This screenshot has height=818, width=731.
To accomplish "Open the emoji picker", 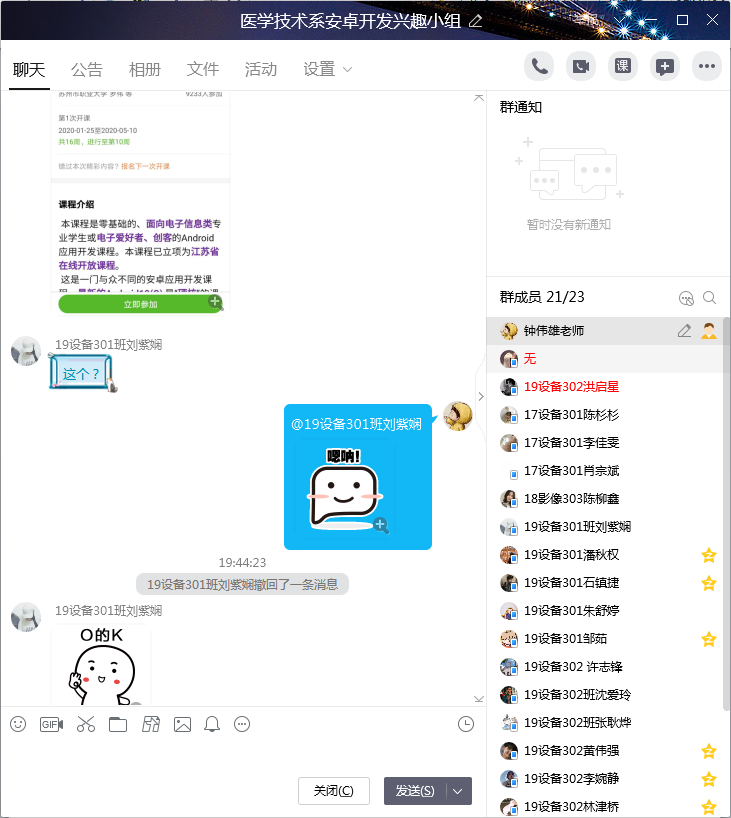I will (x=18, y=724).
